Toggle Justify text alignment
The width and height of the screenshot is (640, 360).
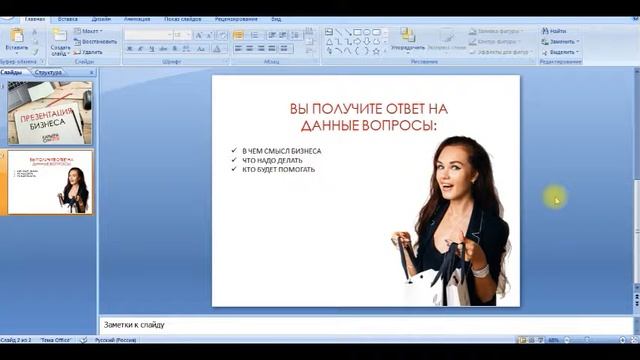tap(272, 49)
